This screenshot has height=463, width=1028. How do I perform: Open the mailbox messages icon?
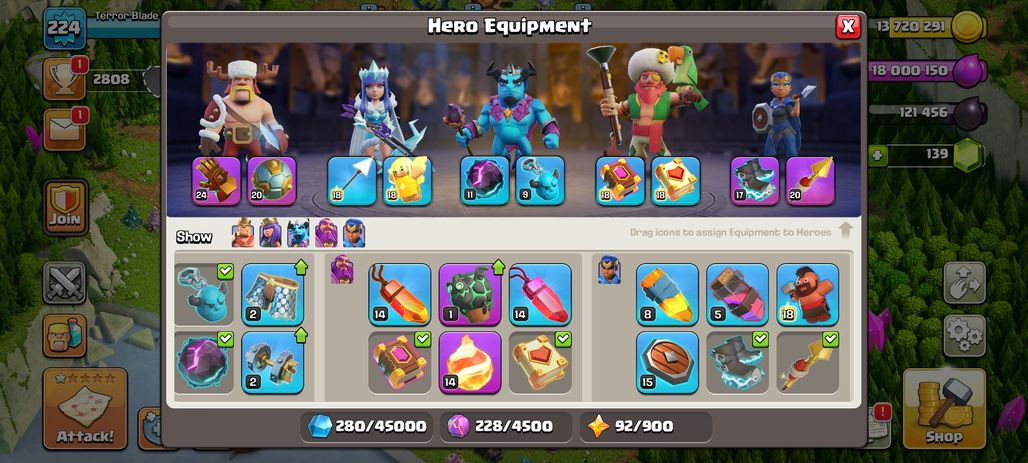coord(64,129)
